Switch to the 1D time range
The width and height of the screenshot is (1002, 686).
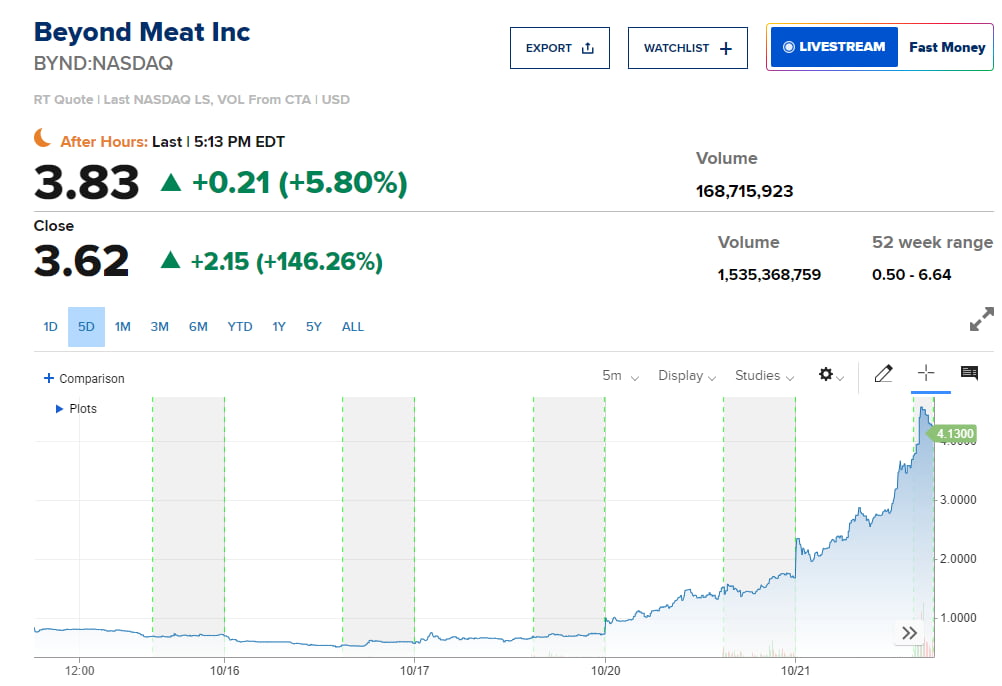[x=50, y=327]
